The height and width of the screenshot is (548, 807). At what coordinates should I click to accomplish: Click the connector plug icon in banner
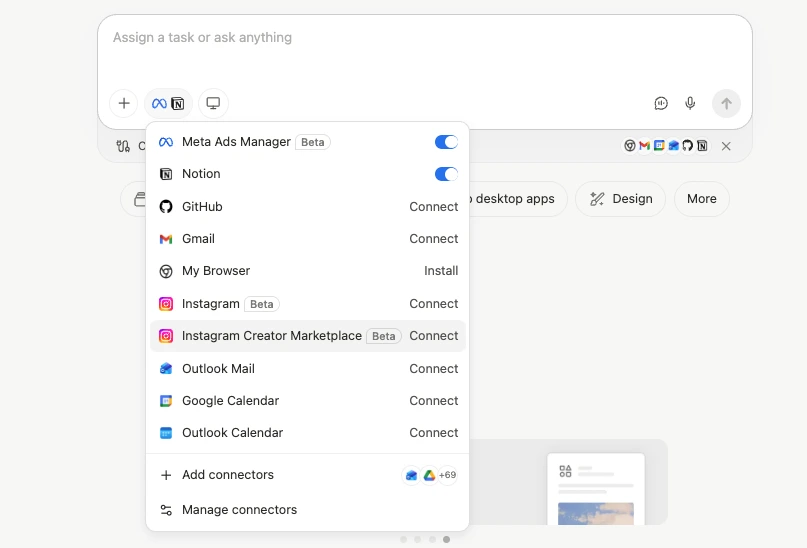pos(123,146)
